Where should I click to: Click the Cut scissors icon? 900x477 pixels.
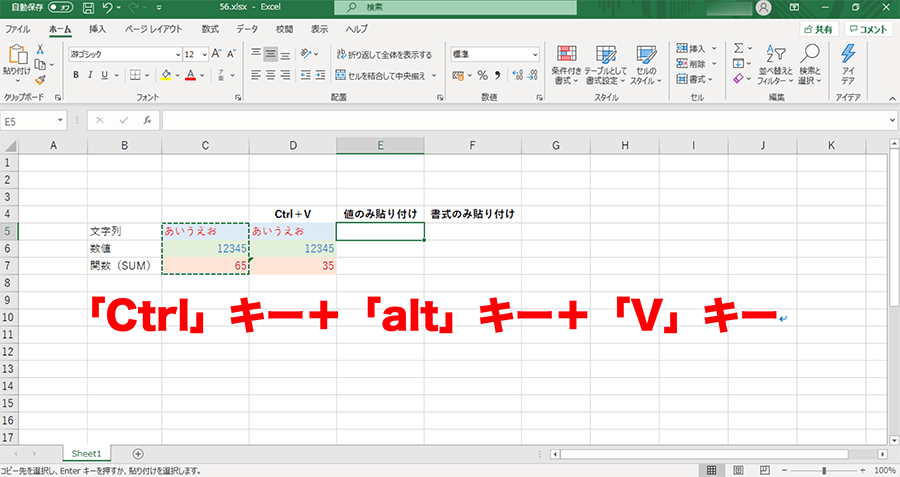coord(40,49)
